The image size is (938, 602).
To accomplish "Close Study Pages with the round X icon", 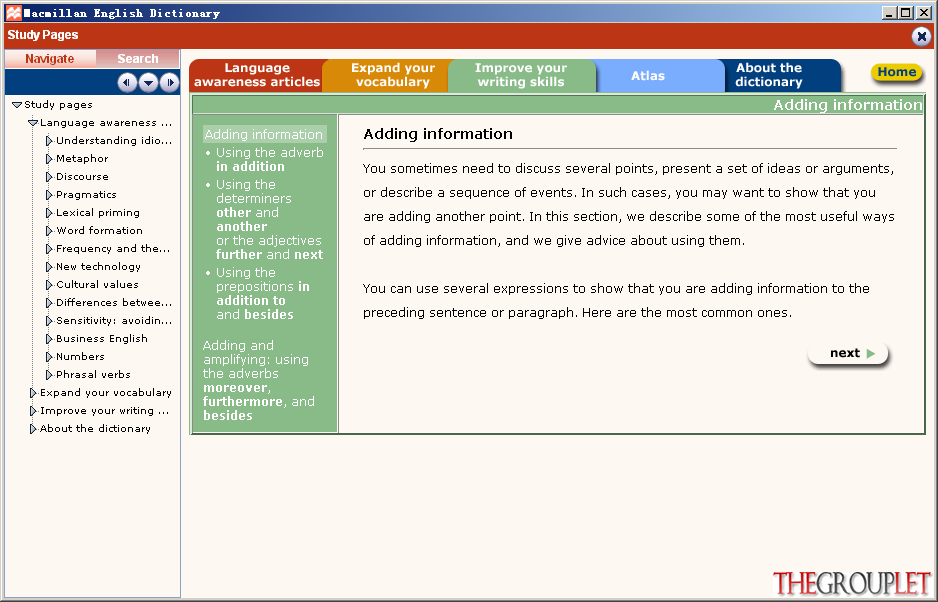I will coord(922,37).
